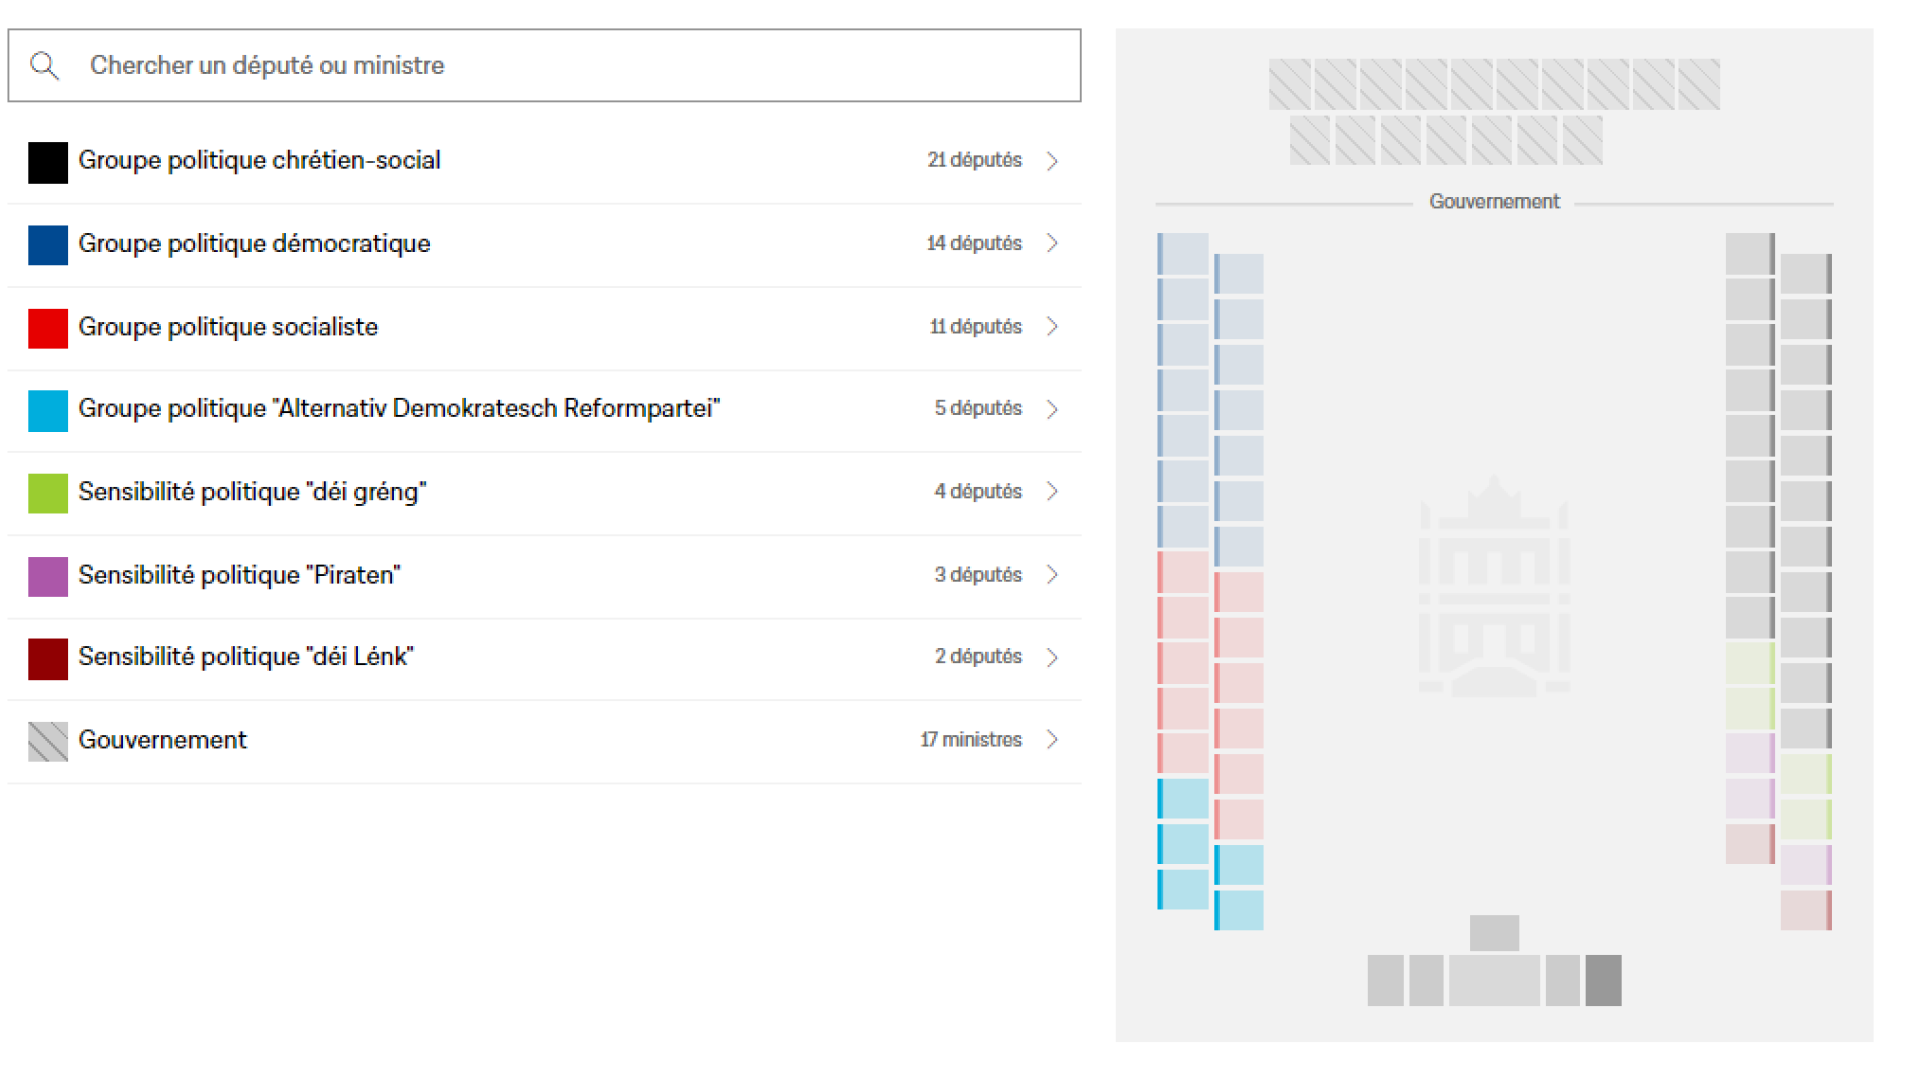This screenshot has width=1920, height=1080.
Task: Click the '21 députés' count
Action: 974,160
